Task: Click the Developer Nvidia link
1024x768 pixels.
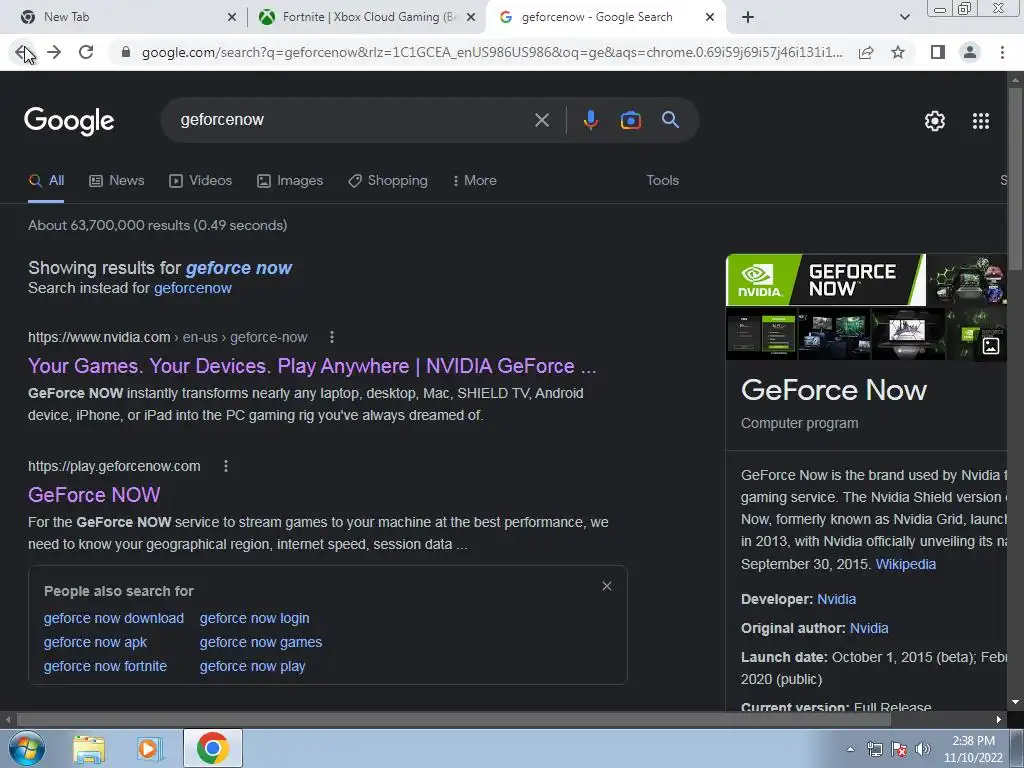Action: [837, 600]
